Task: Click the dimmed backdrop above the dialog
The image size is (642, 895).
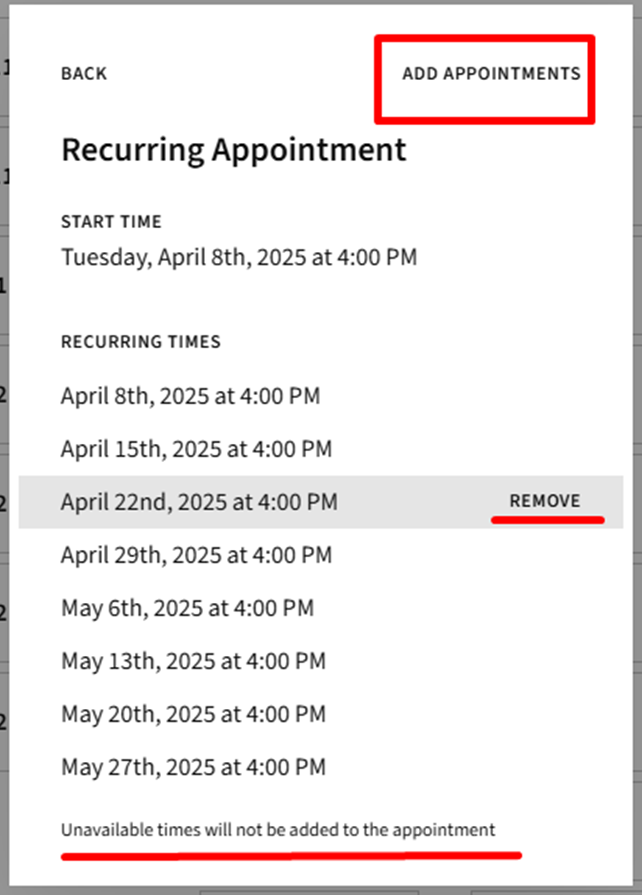Action: [x=320, y=2]
